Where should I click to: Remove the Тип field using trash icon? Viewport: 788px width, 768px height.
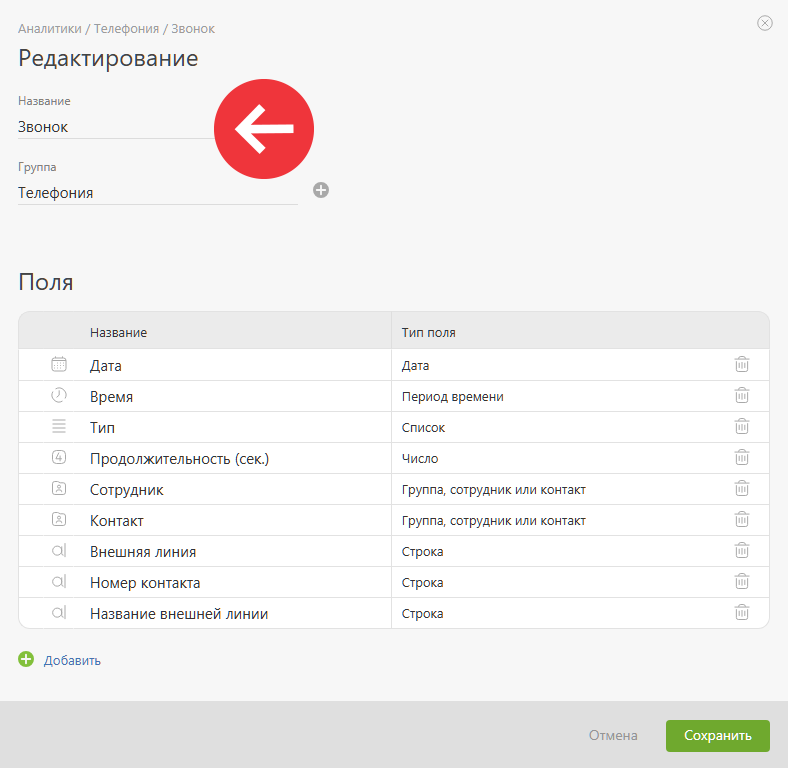742,426
